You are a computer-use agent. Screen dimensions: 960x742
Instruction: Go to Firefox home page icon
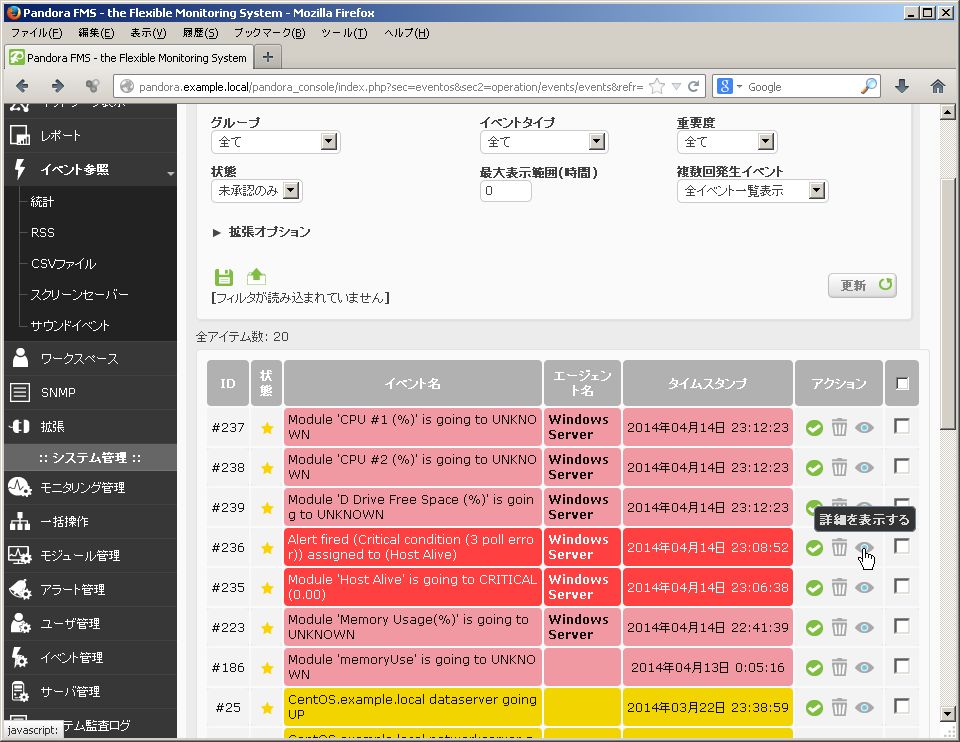[937, 86]
